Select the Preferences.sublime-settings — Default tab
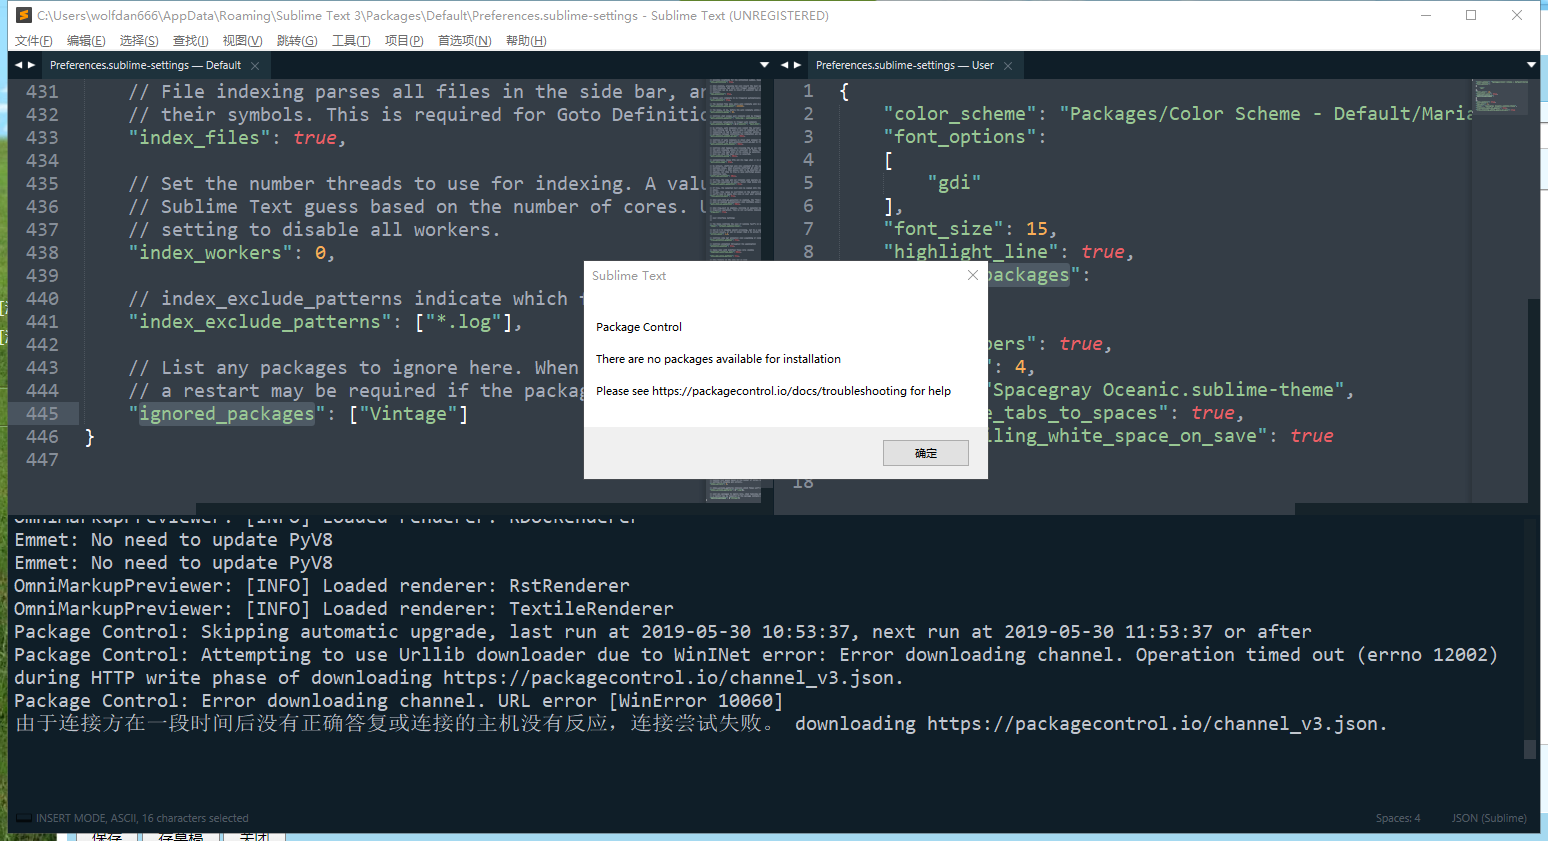Screen dimensions: 1548x841 point(145,65)
